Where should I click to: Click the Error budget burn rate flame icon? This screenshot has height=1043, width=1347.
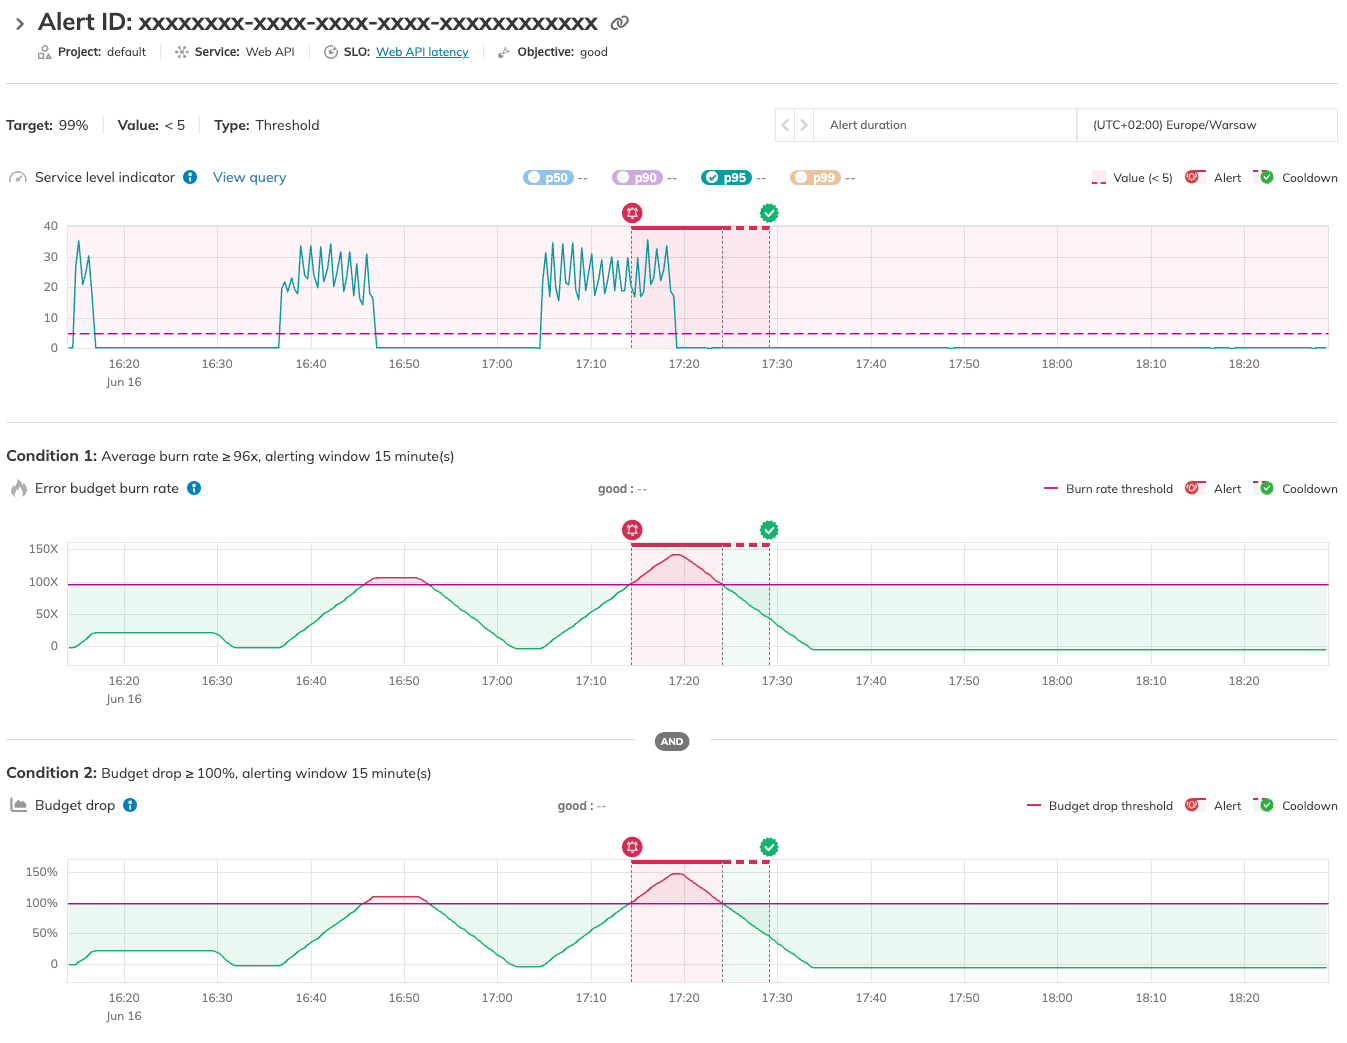point(19,488)
